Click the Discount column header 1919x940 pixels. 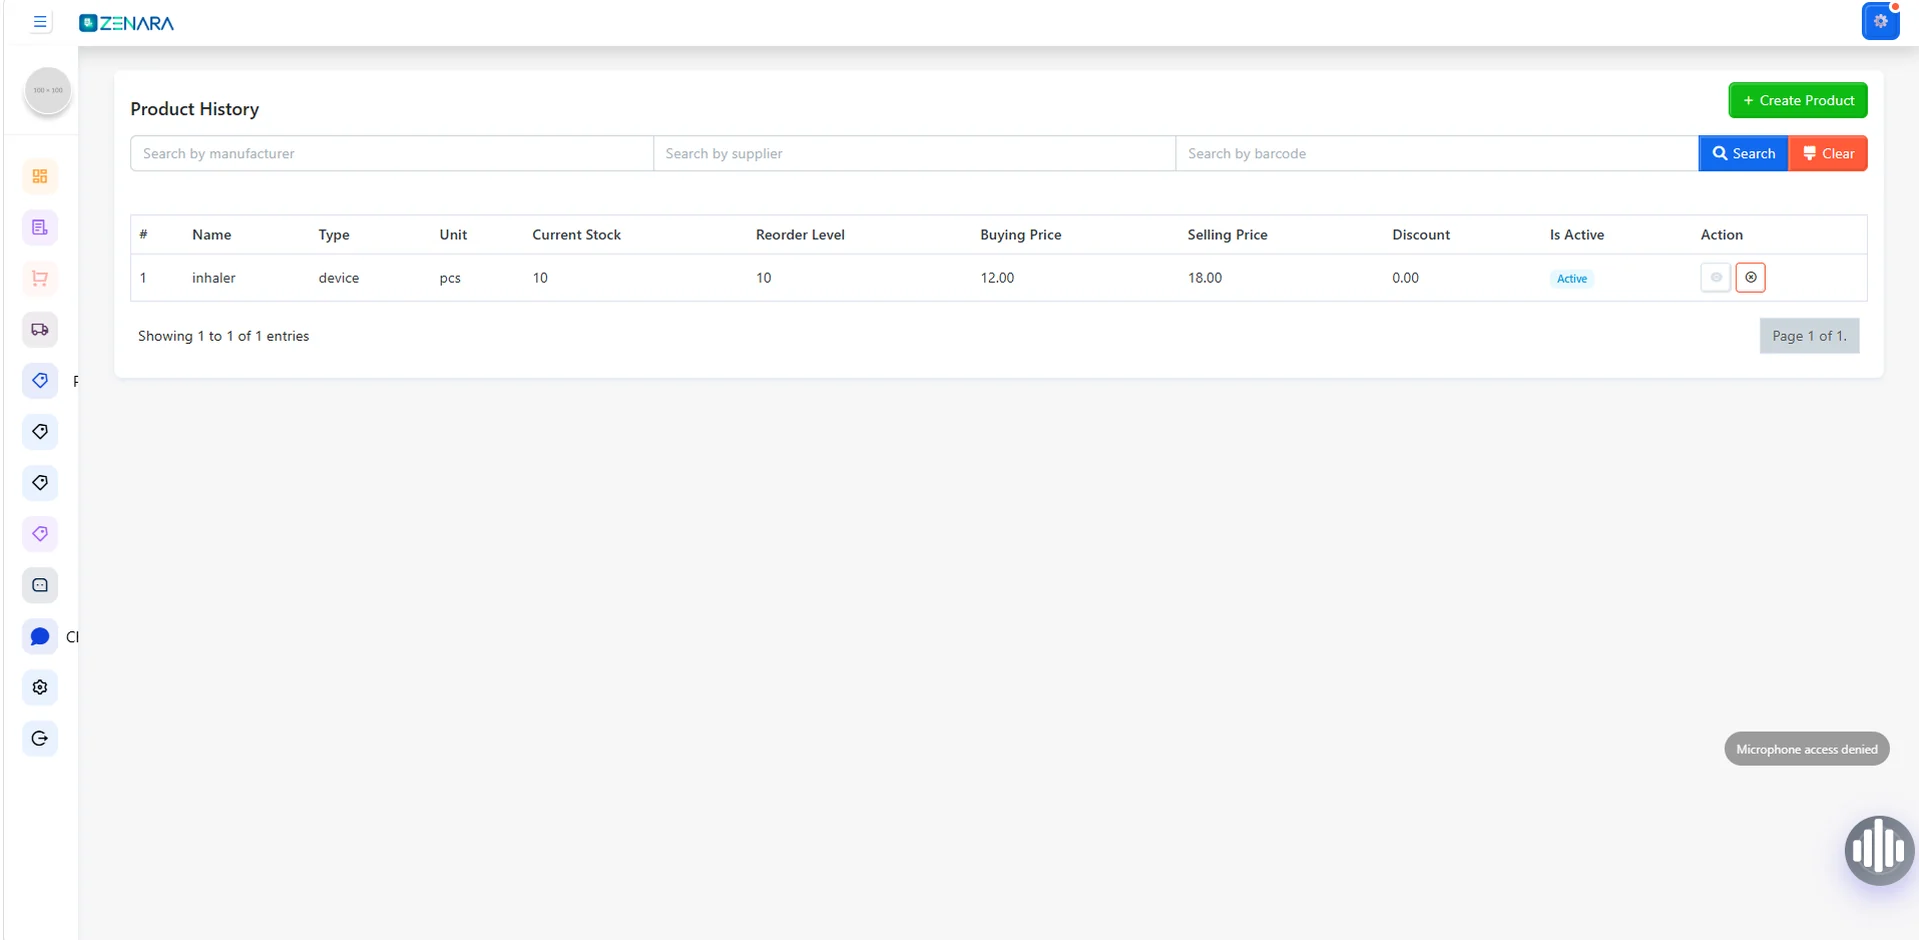[x=1420, y=235]
